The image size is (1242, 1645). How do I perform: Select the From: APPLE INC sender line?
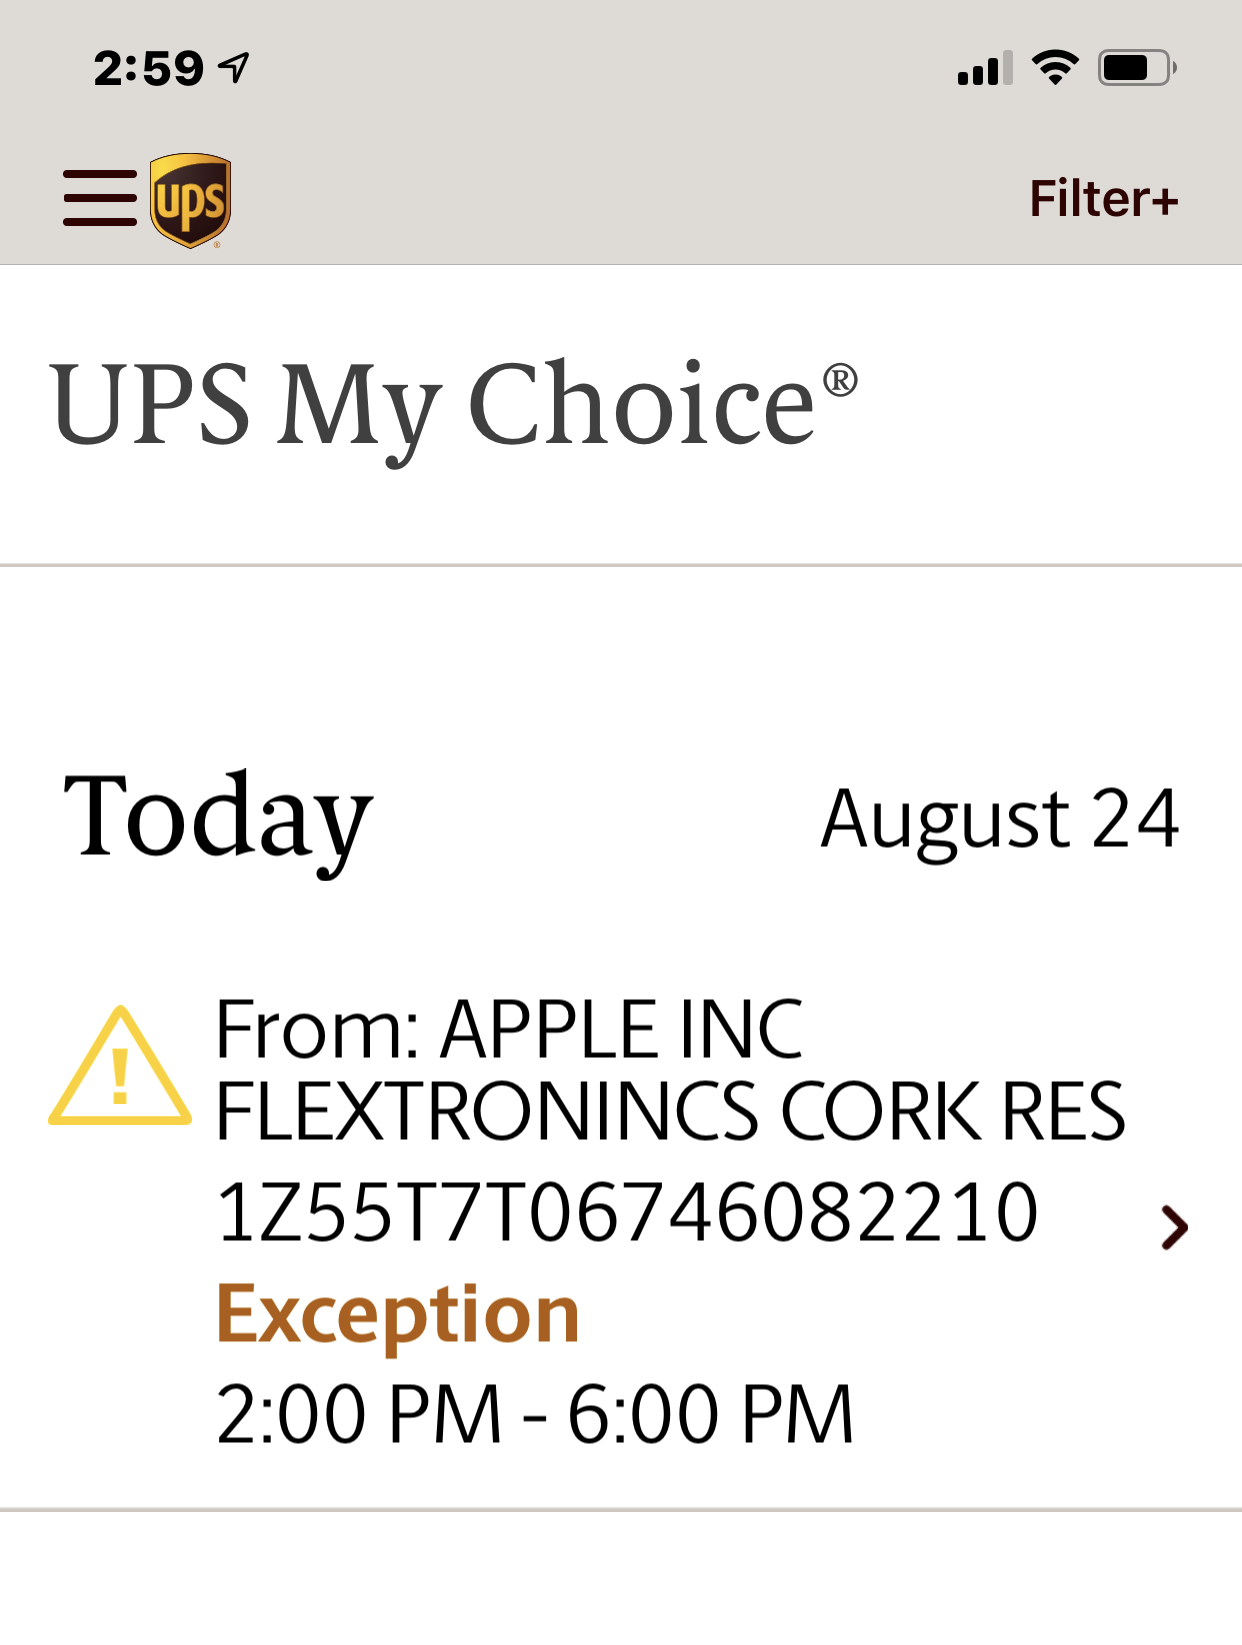point(509,1029)
